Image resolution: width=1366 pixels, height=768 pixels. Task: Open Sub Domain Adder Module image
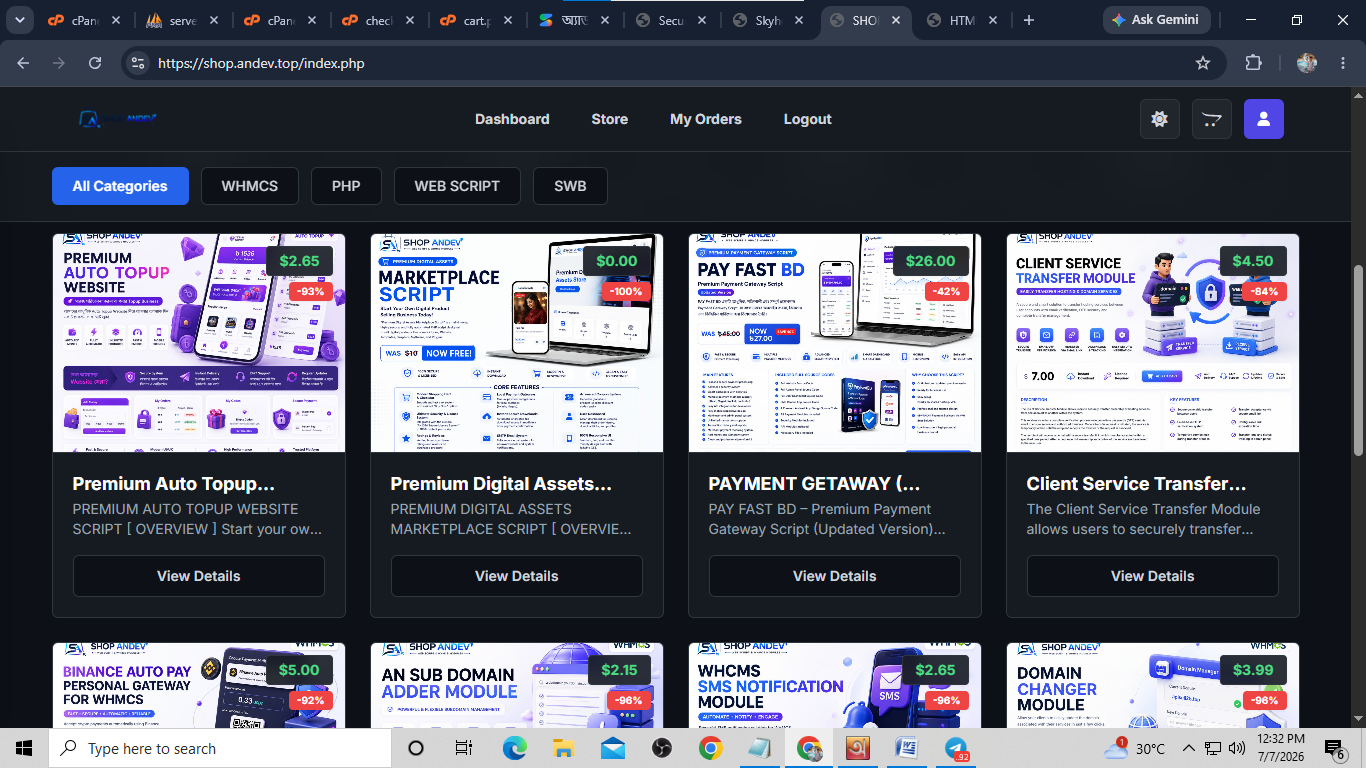click(x=517, y=686)
